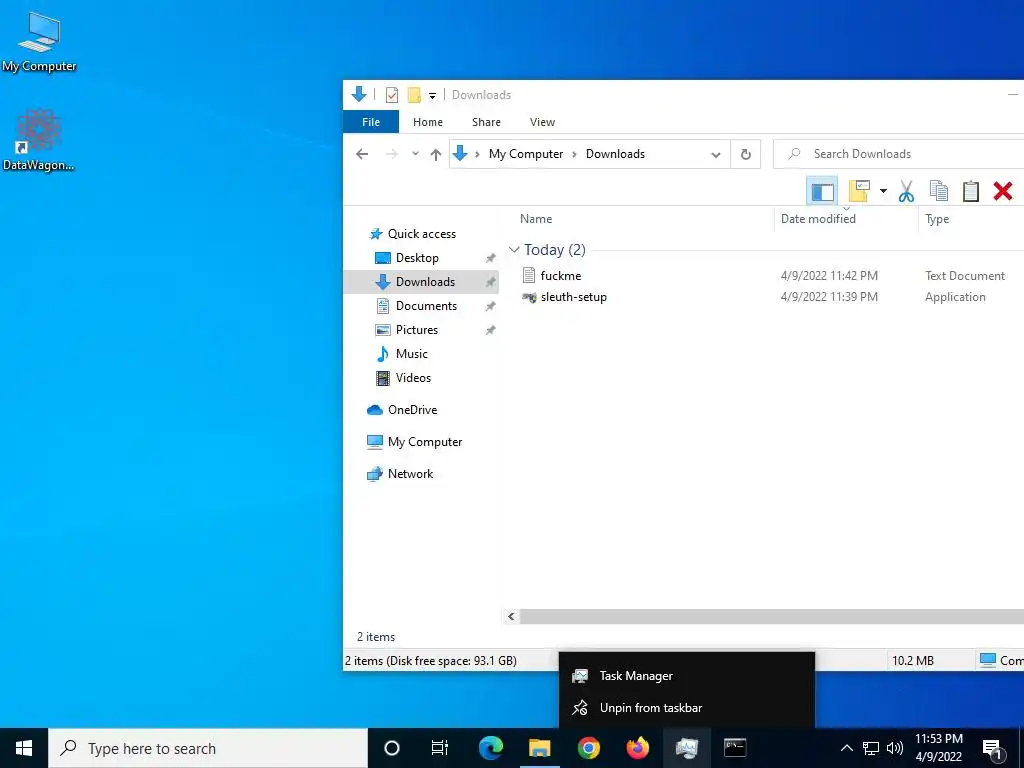Launch Firefox from taskbar
Screen dimensions: 1024x768
(x=637, y=748)
